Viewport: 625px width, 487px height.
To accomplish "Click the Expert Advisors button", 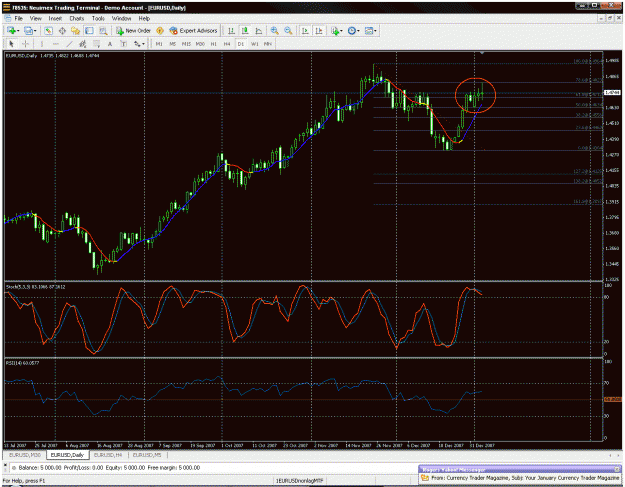I will pos(193,31).
